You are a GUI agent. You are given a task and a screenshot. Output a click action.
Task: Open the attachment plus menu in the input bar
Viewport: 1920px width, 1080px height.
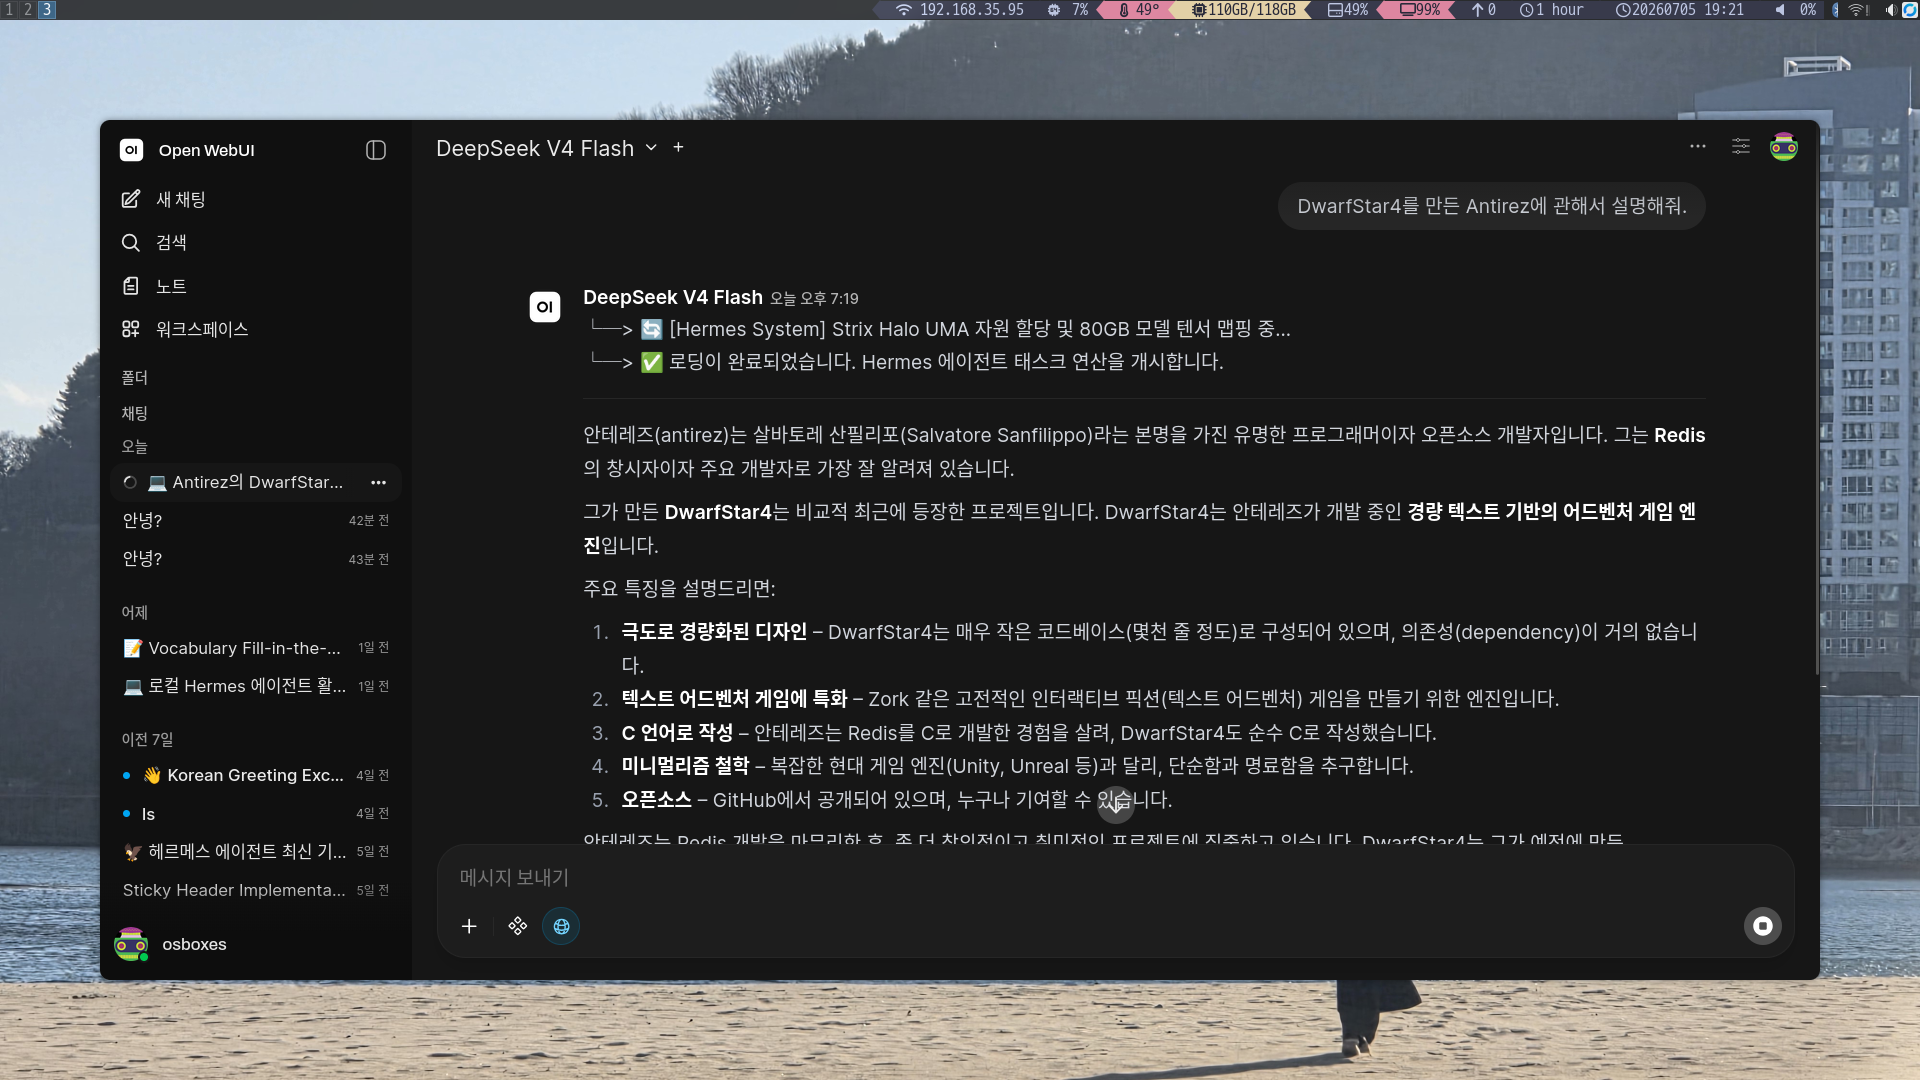click(x=469, y=926)
